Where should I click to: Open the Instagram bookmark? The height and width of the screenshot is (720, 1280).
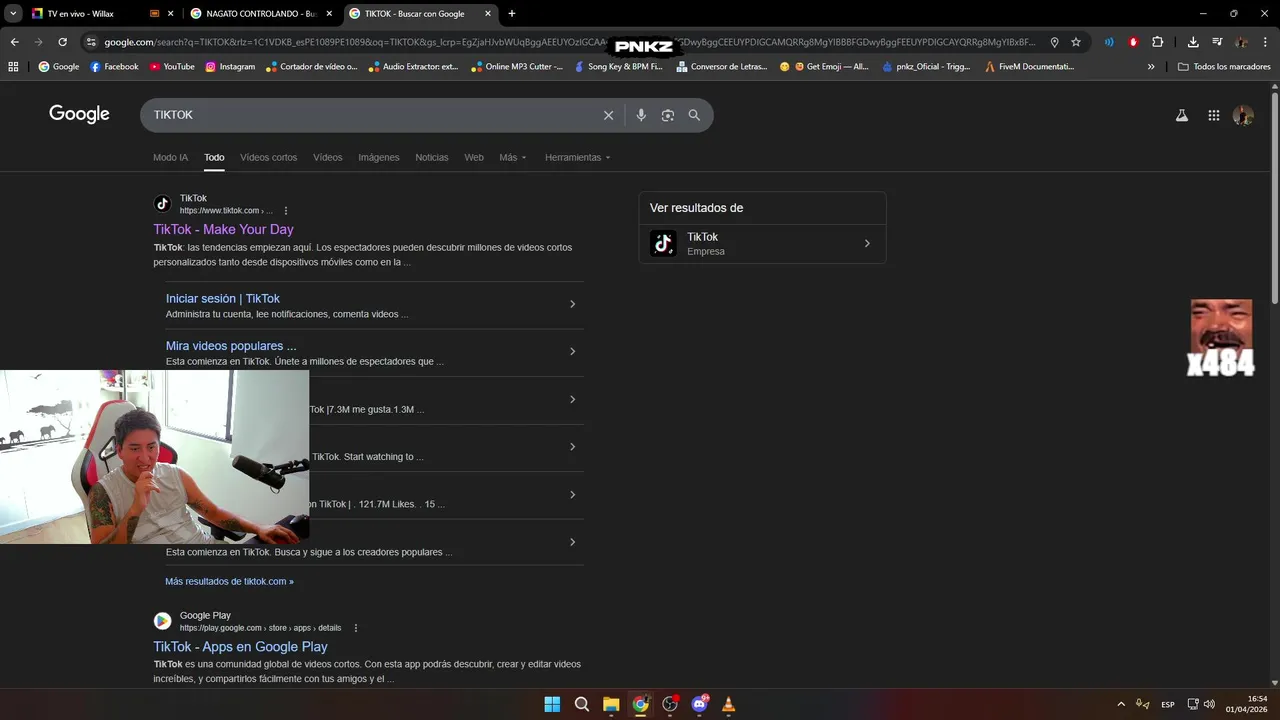point(230,67)
